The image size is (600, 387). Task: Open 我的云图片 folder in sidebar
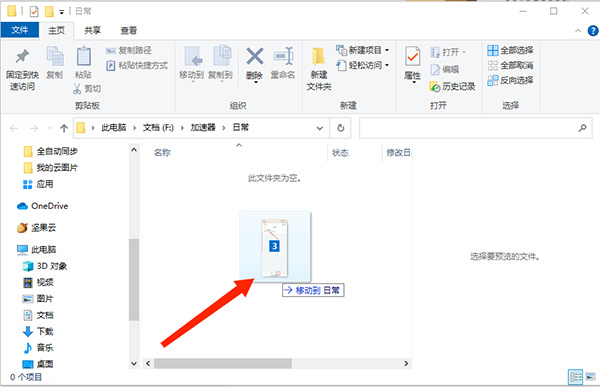click(x=50, y=168)
